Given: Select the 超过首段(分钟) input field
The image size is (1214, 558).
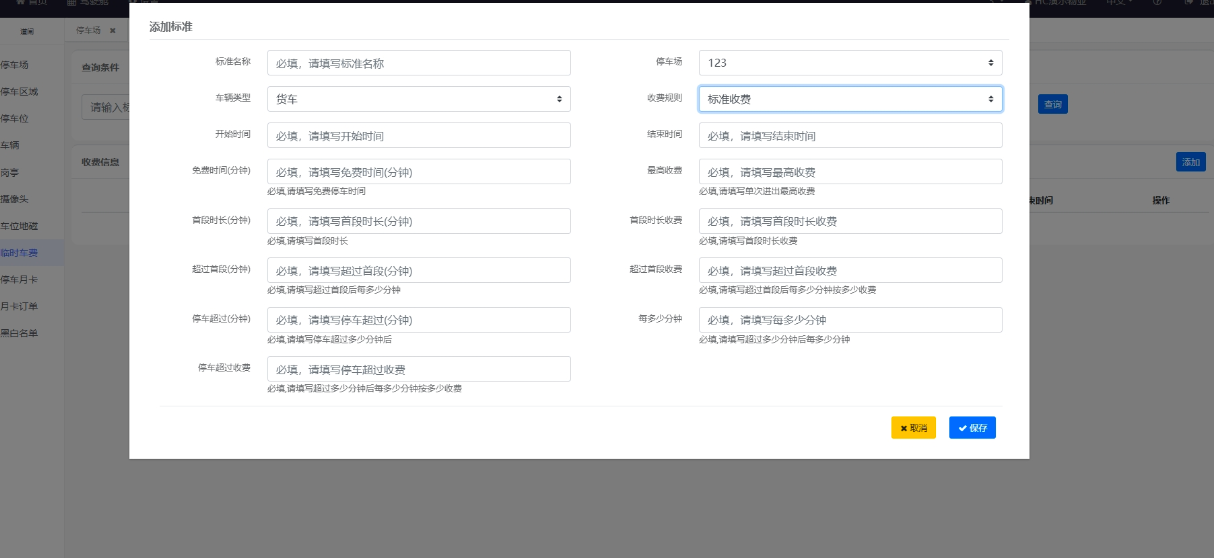Looking at the screenshot, I should coord(418,270).
